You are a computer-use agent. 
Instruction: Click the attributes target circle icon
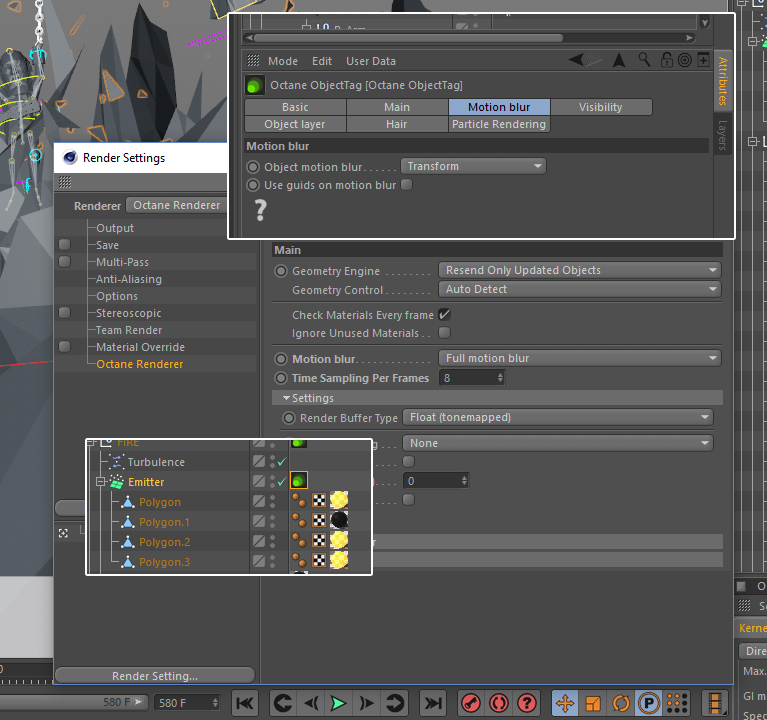[x=685, y=60]
